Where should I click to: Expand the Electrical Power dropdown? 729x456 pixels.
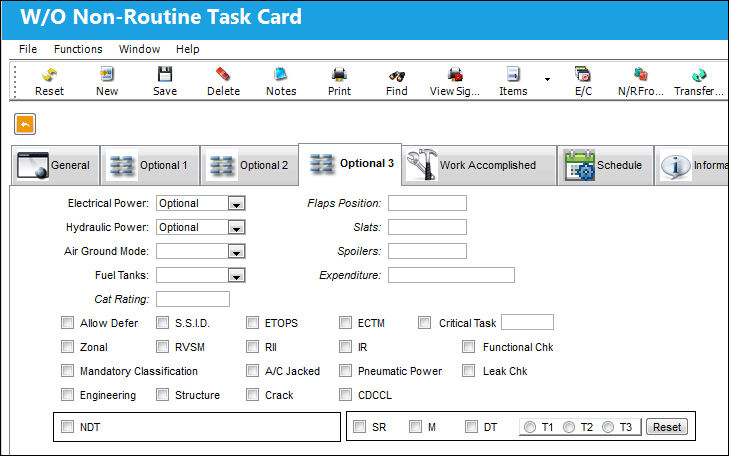[236, 204]
